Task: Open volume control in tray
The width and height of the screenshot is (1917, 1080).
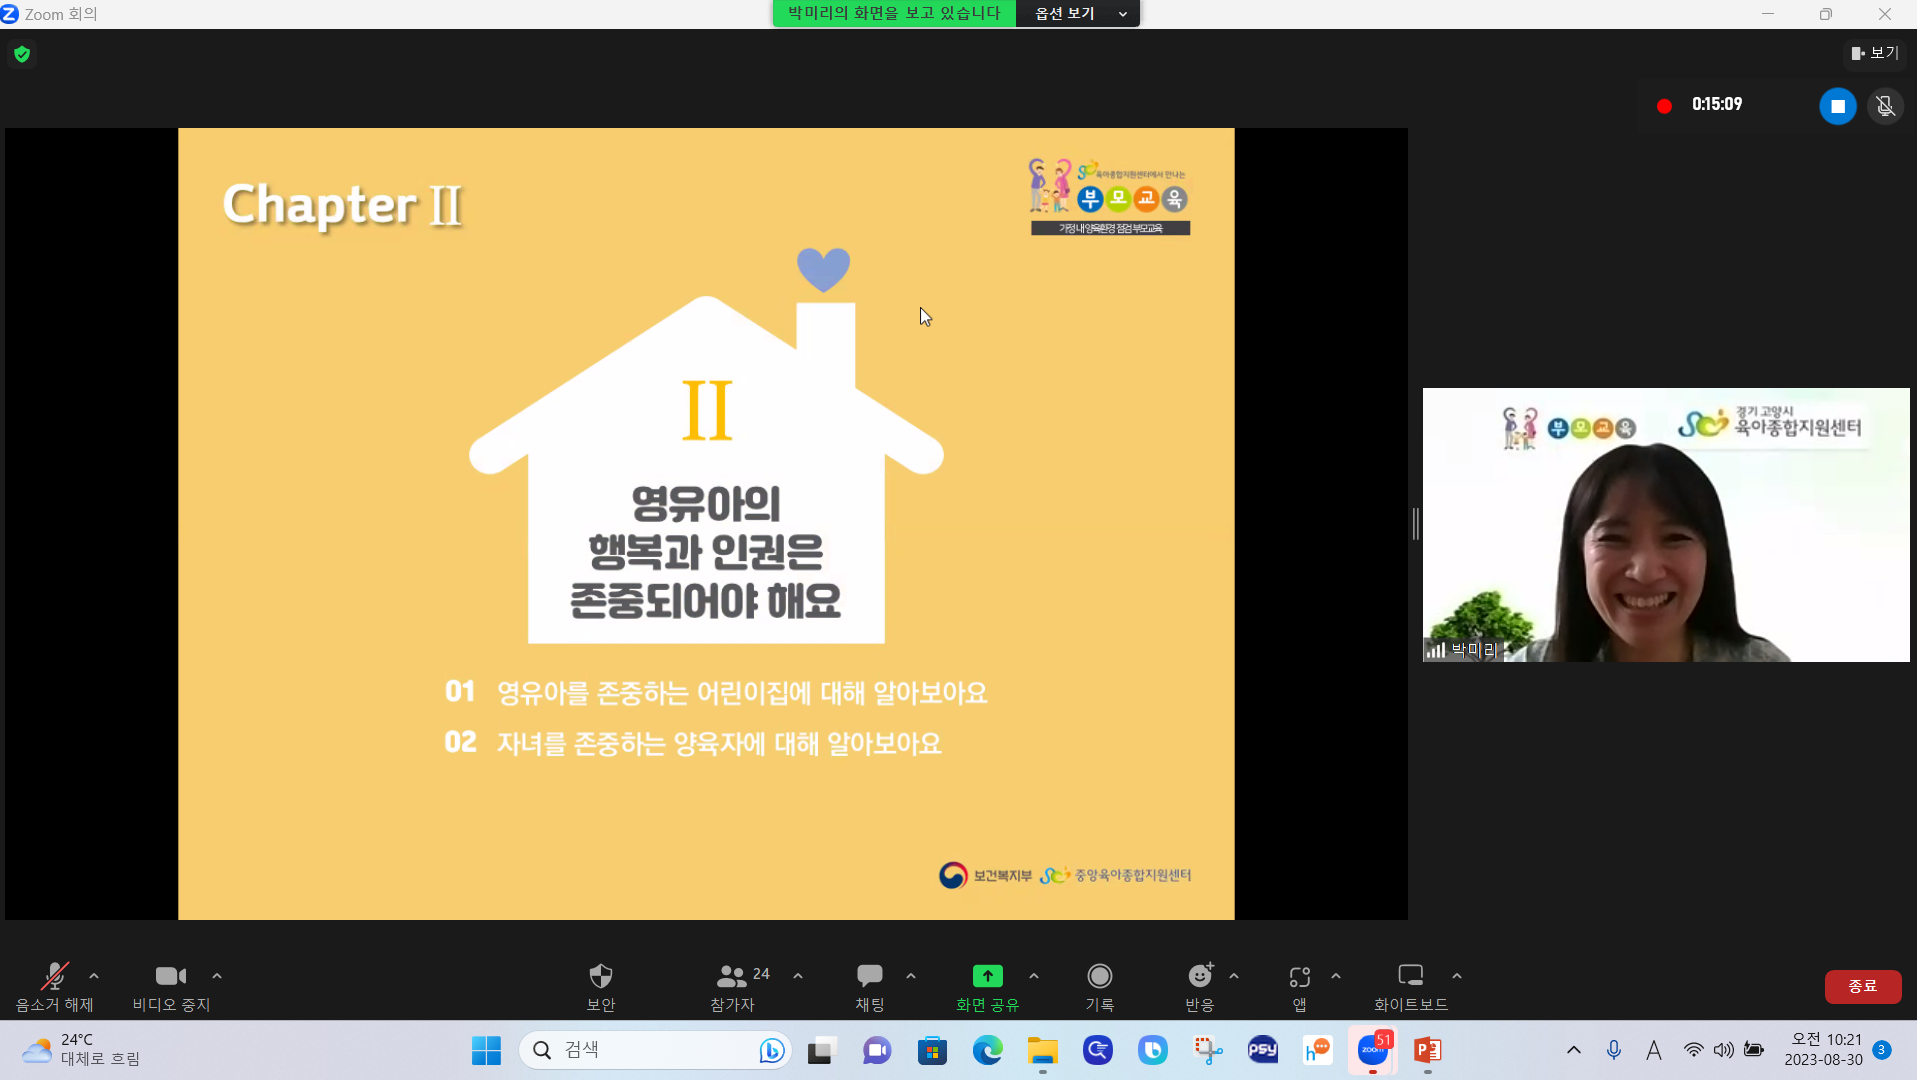Action: [1723, 1050]
